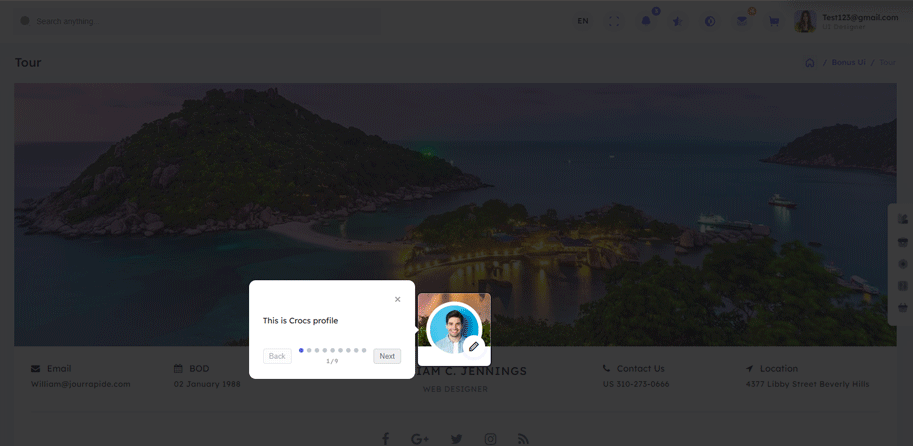This screenshot has height=446, width=913.
Task: Open the Instagram social icon
Action: tap(490, 439)
